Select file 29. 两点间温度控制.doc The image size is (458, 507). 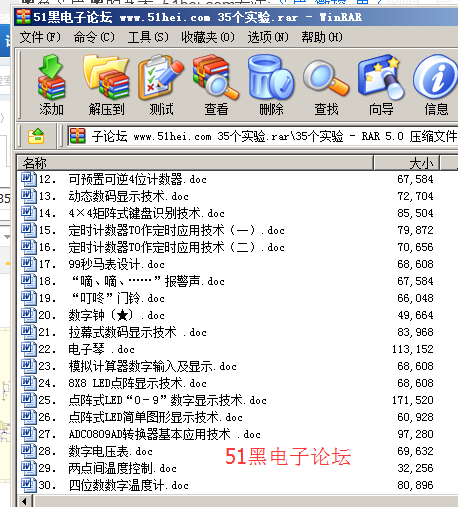coord(98,468)
